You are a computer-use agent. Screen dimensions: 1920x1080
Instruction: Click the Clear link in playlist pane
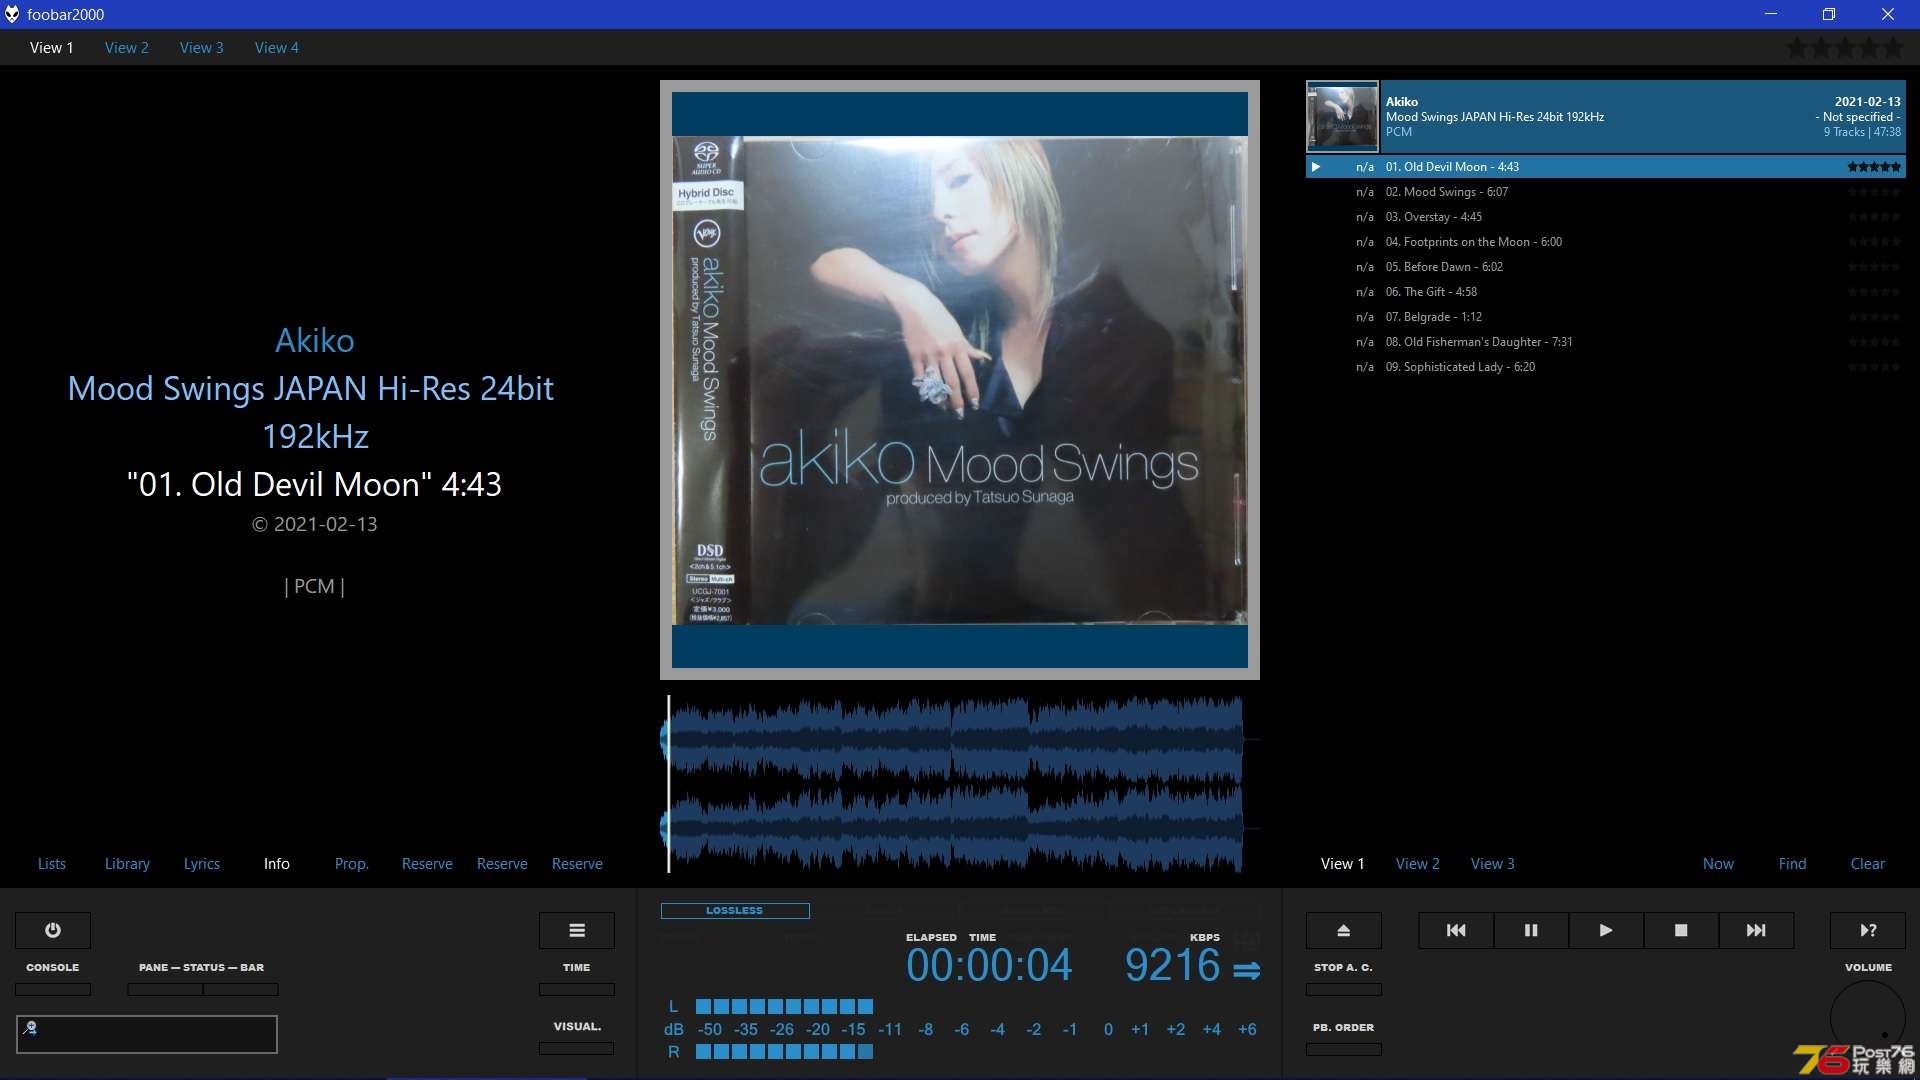pyautogui.click(x=1868, y=863)
